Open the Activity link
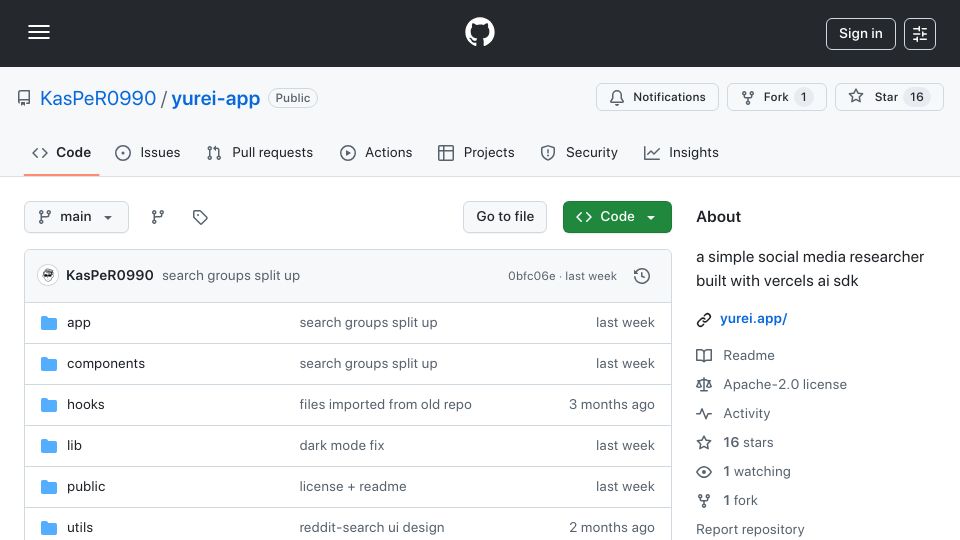This screenshot has height=540, width=960. point(746,414)
